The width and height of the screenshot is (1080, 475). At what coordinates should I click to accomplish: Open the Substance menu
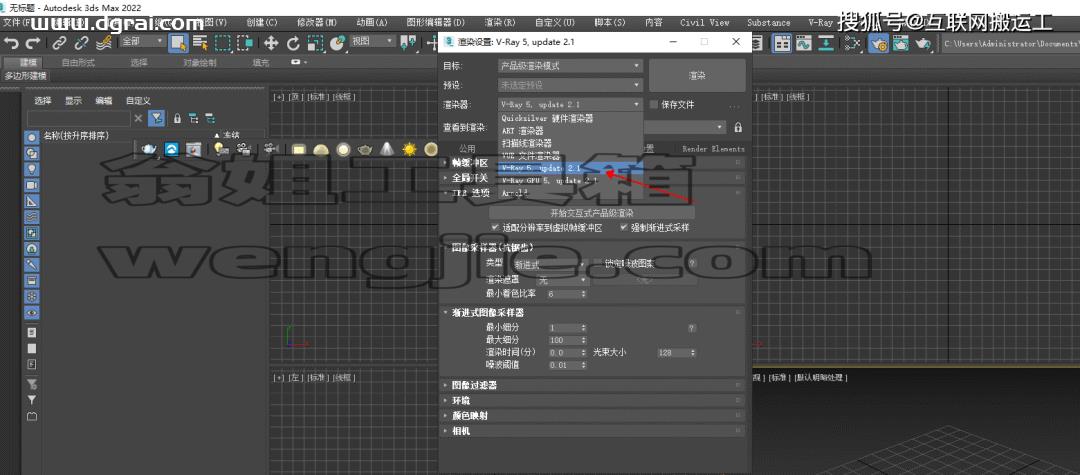pyautogui.click(x=769, y=23)
